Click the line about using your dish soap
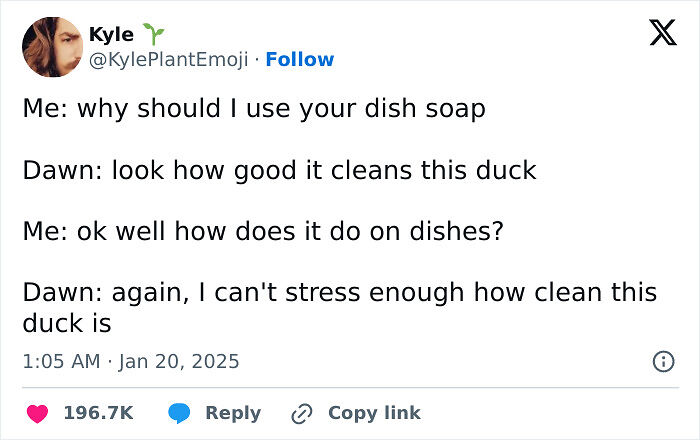Screen dimensions: 700x440 pos(253,109)
